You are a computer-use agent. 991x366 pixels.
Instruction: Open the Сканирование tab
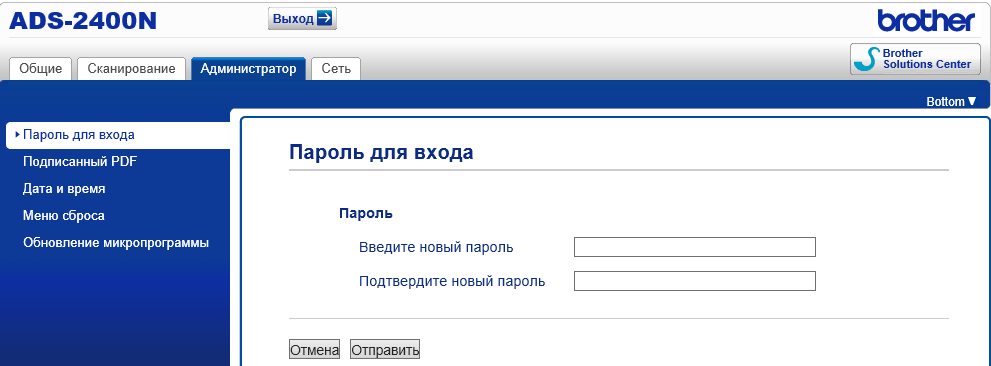tap(131, 69)
